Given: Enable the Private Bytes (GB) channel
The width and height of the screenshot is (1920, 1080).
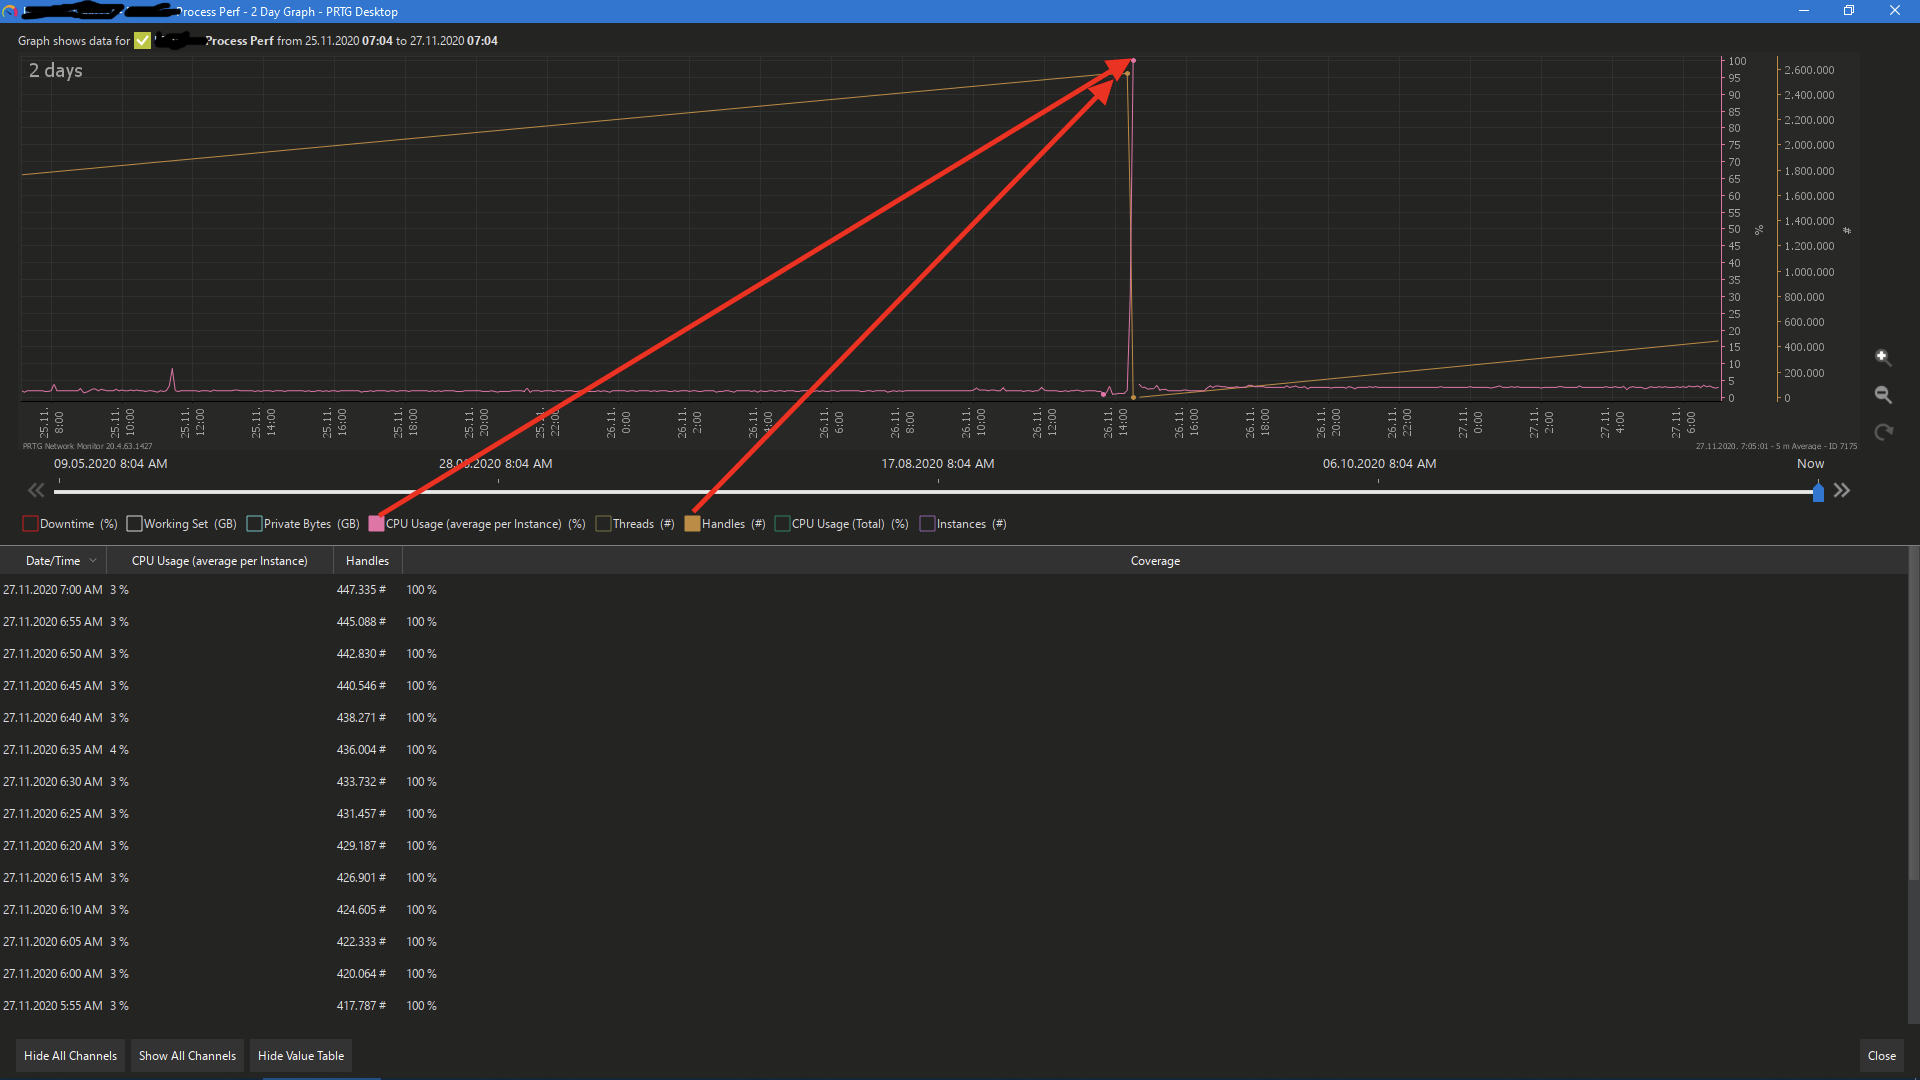Looking at the screenshot, I should click(254, 524).
